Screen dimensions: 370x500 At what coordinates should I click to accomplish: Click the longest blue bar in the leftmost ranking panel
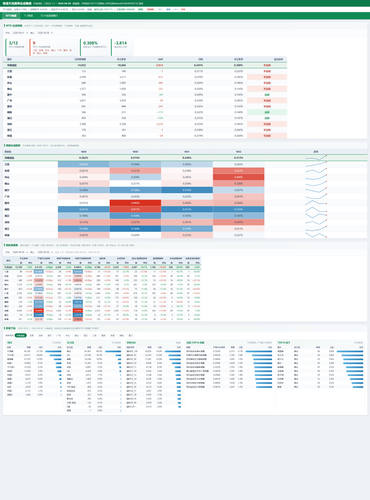pos(53,351)
